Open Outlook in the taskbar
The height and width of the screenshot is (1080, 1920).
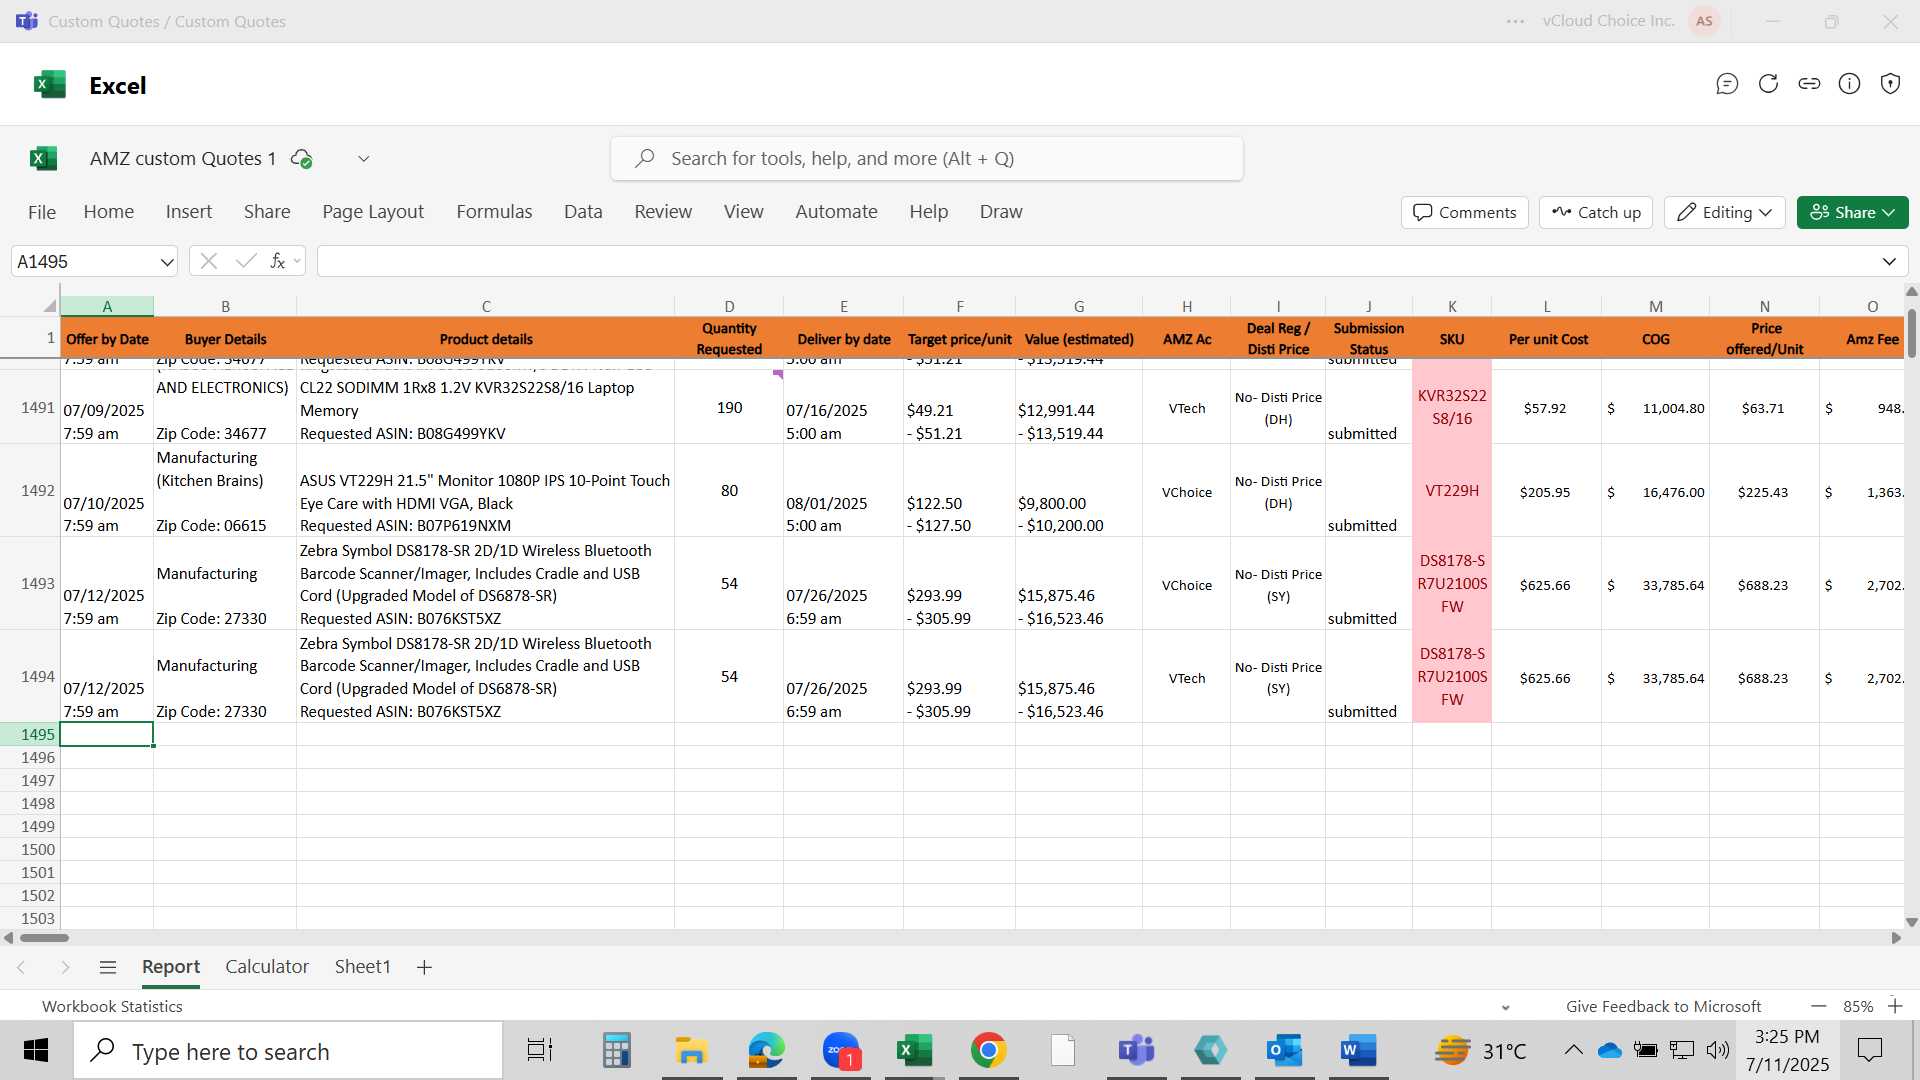point(1284,1050)
